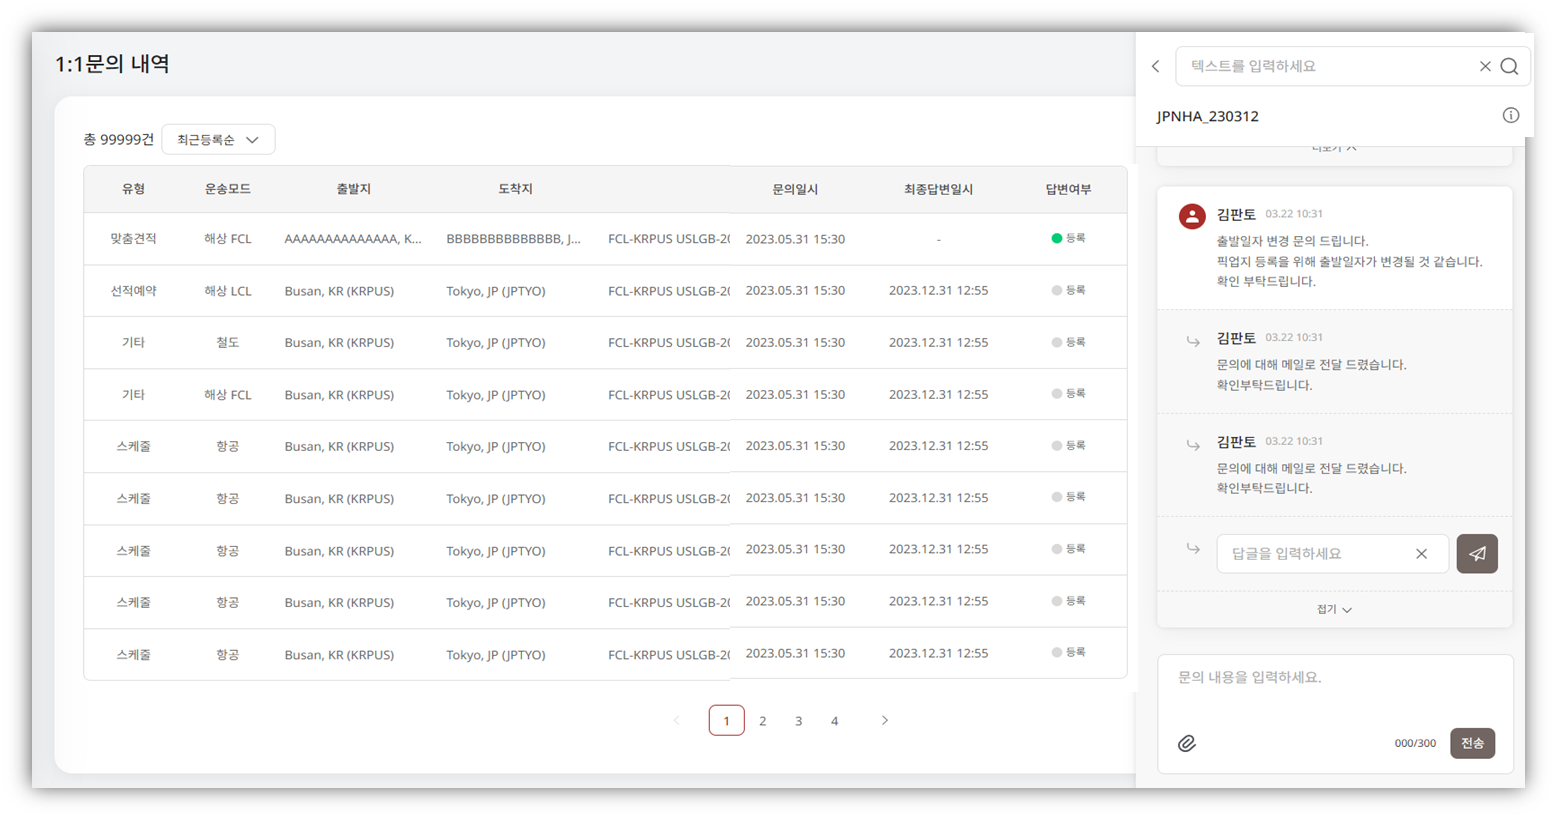Image resolution: width=1557 pixels, height=820 pixels.
Task: Open info icon next to JPNHA_230312
Action: pyautogui.click(x=1510, y=116)
